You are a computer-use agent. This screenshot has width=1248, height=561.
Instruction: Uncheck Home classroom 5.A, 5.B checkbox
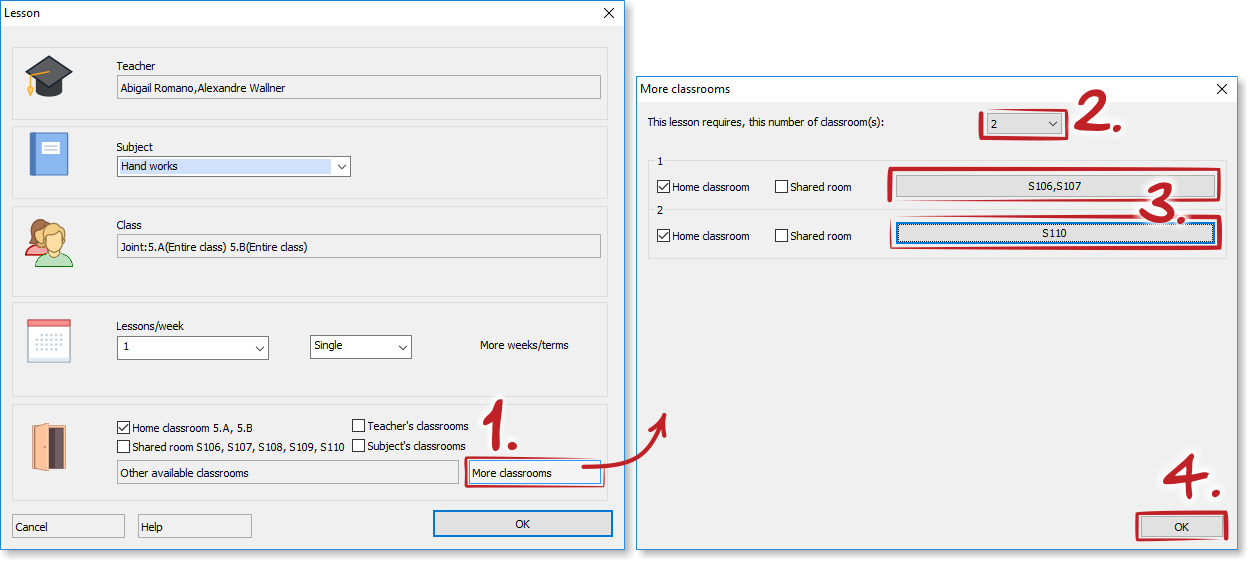(x=124, y=427)
